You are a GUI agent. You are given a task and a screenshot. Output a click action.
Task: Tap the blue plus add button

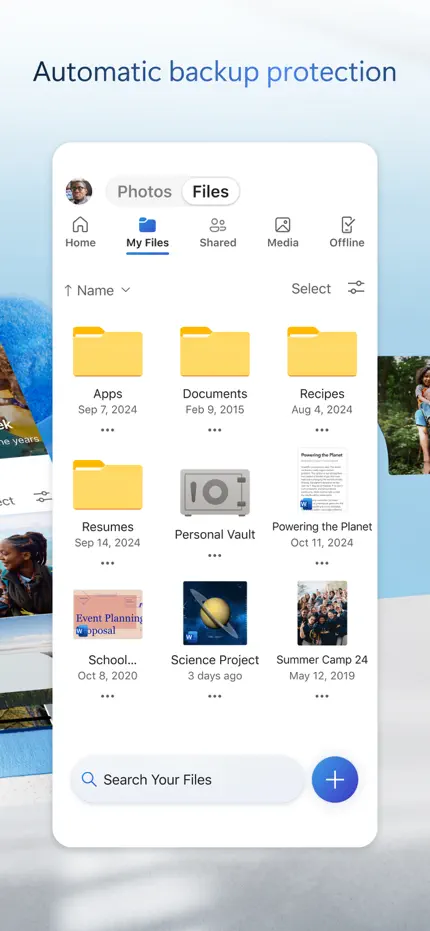[x=335, y=780]
